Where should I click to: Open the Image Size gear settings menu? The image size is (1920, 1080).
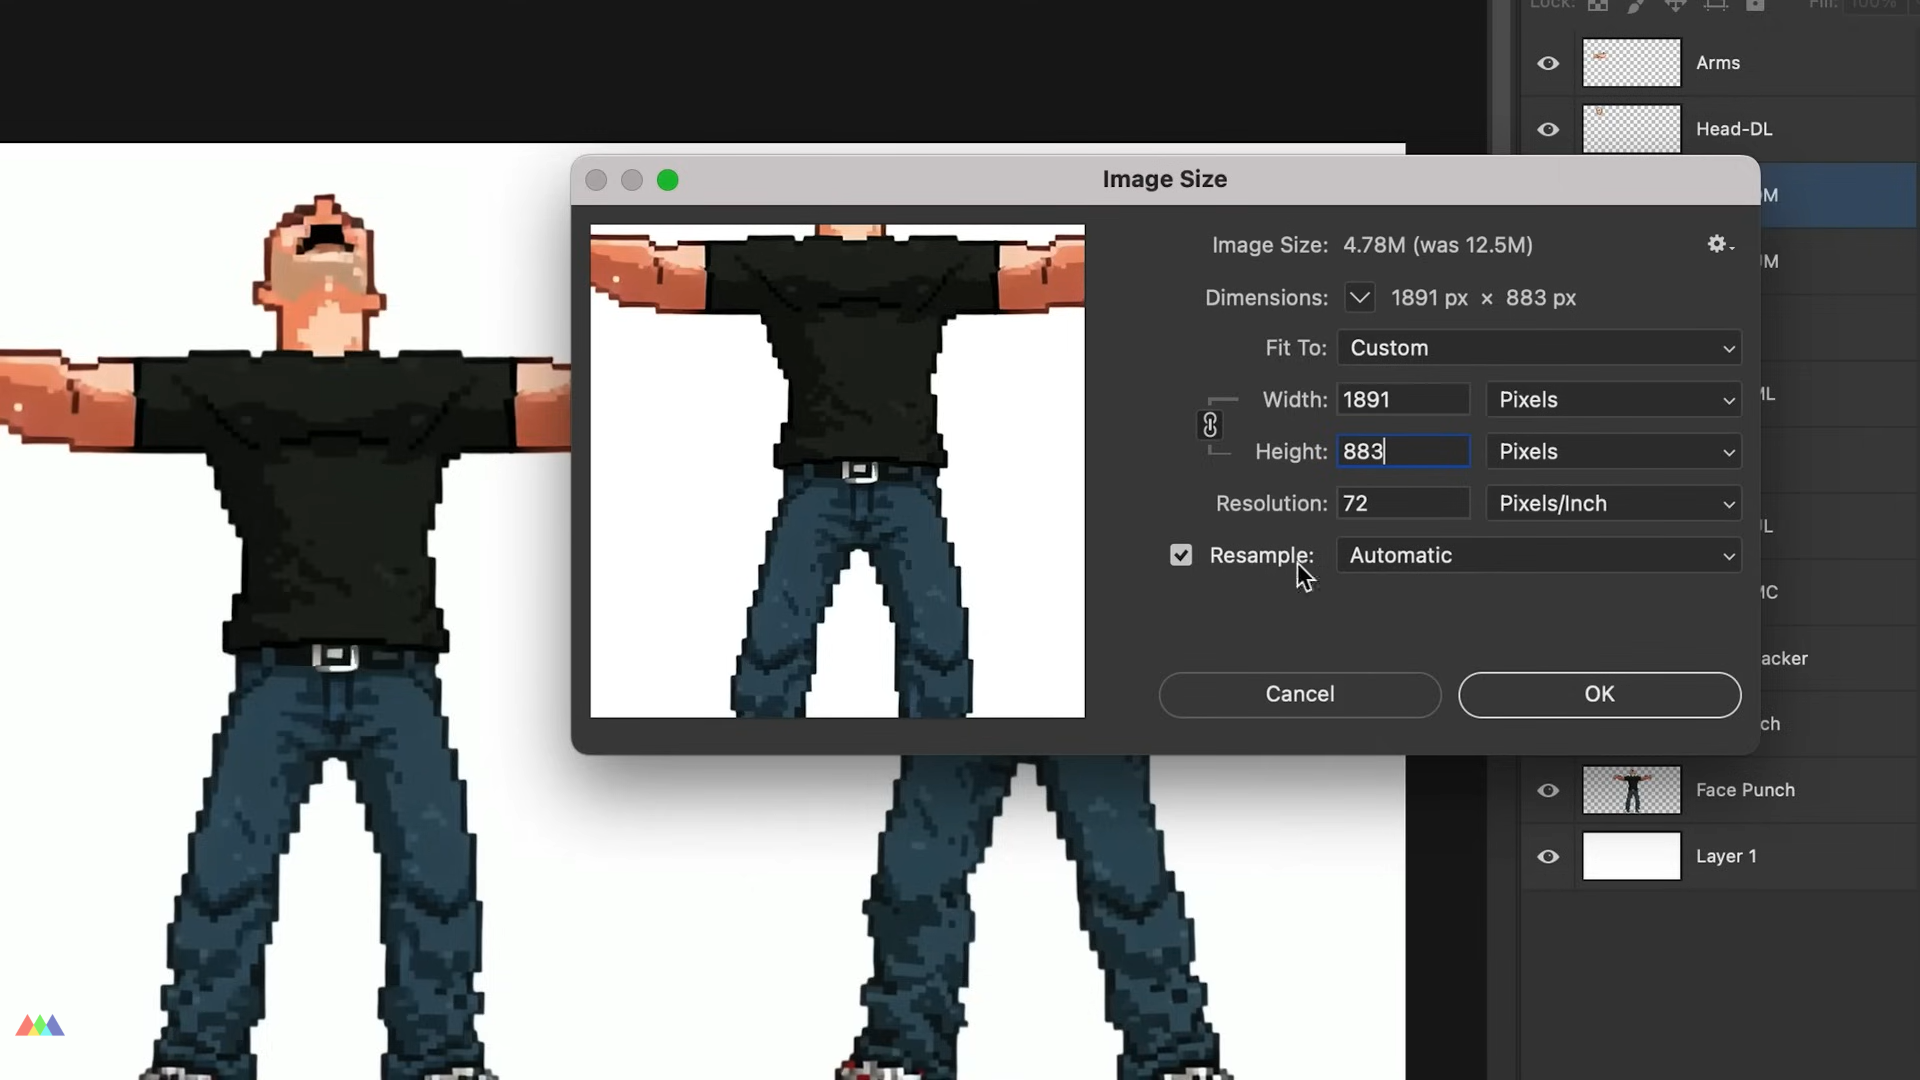tap(1719, 244)
